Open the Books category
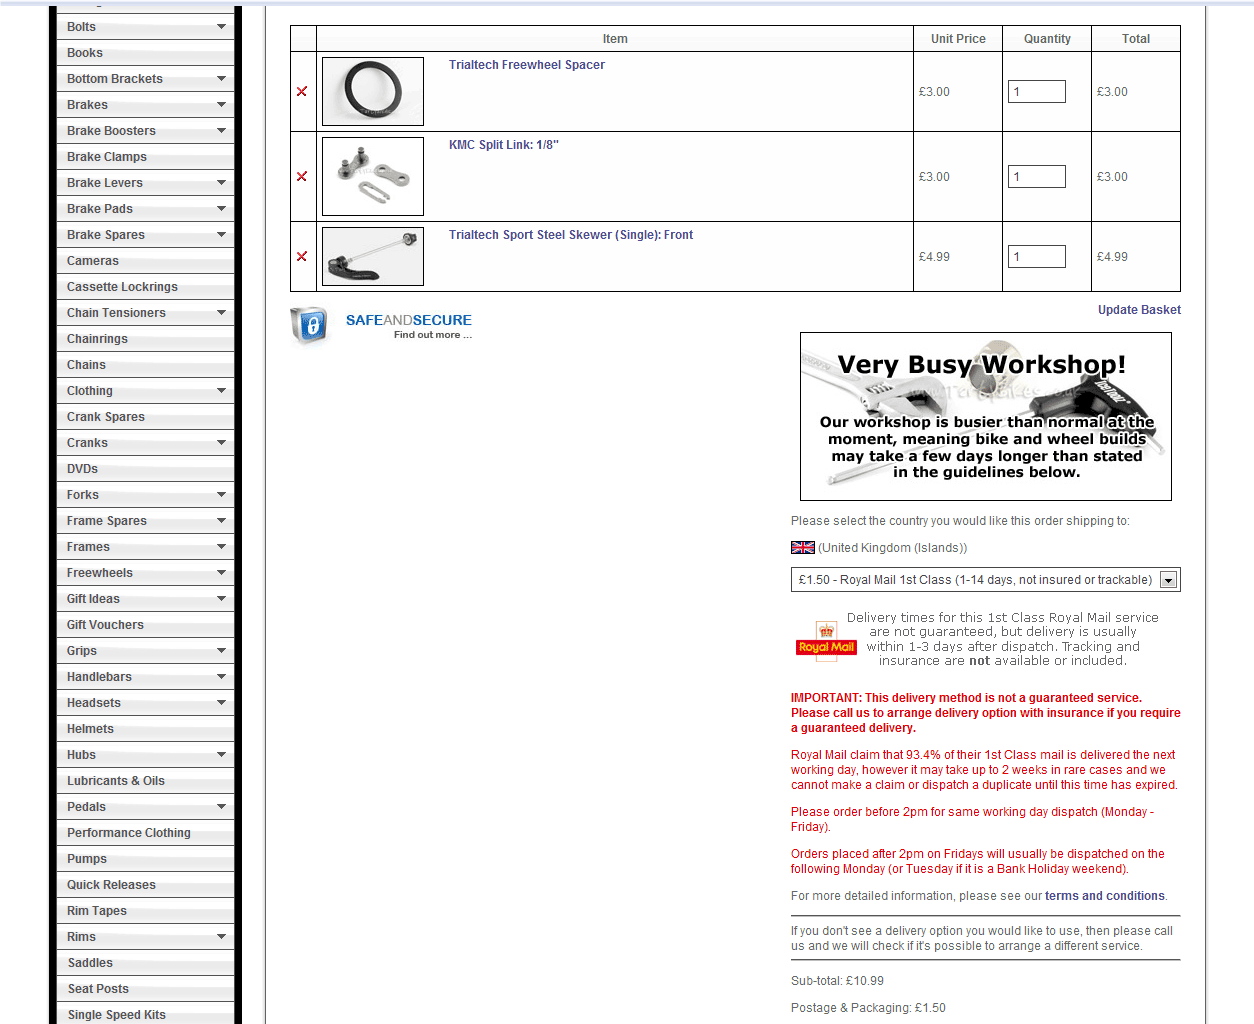The width and height of the screenshot is (1254, 1024). click(146, 53)
